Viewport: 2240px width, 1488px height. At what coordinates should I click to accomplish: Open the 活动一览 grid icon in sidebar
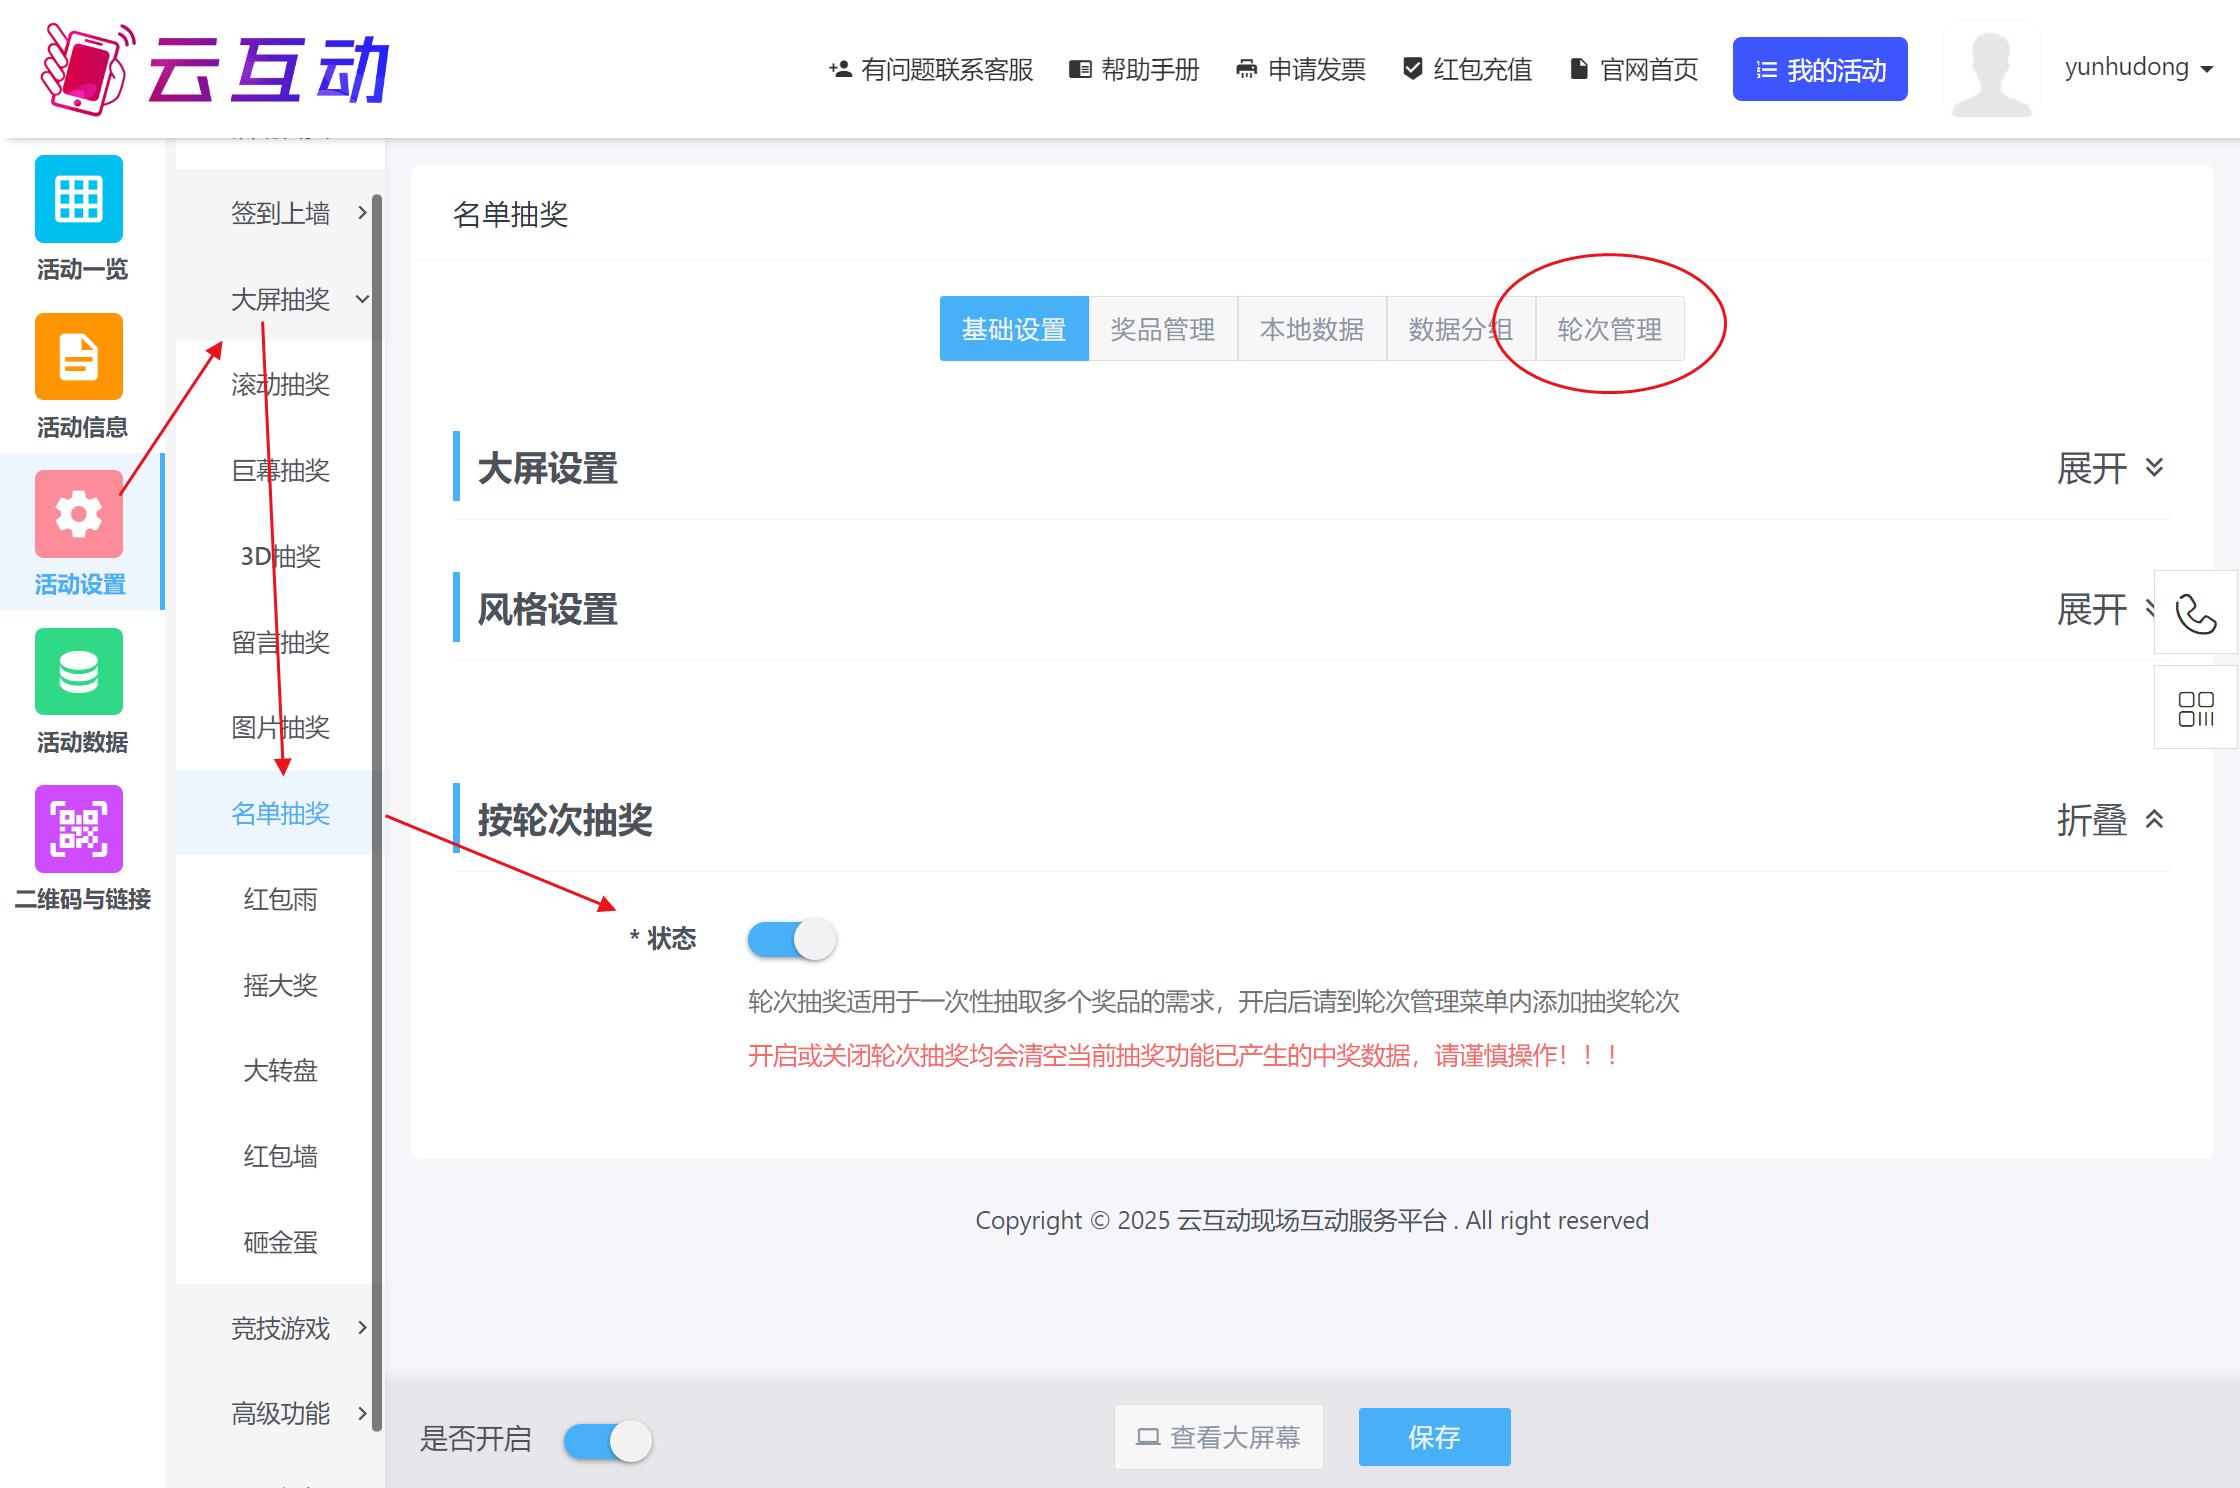[79, 200]
